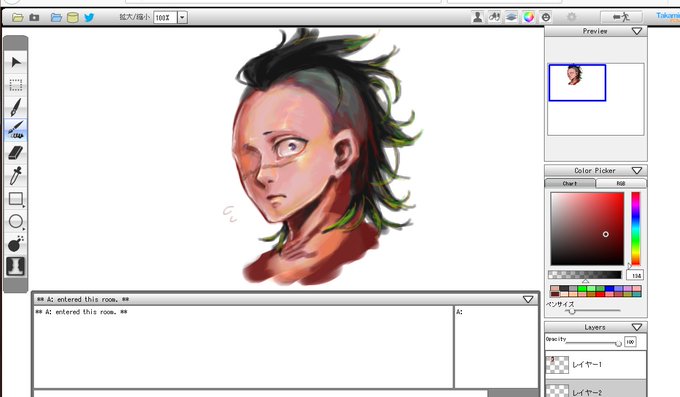Viewport: 680px width, 397px height.
Task: Click user A: in participants list
Action: point(460,312)
